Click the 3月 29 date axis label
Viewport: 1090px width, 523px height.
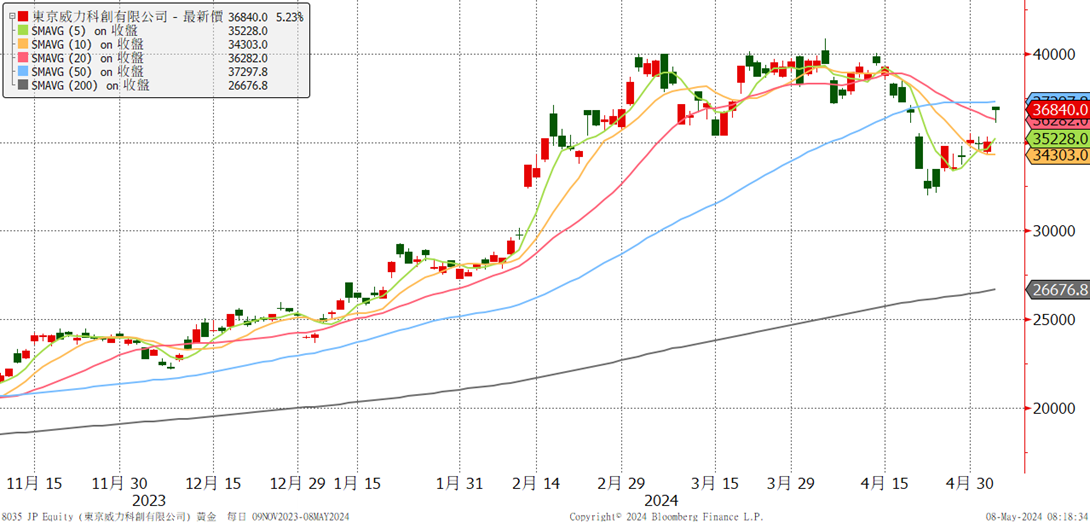(x=791, y=483)
